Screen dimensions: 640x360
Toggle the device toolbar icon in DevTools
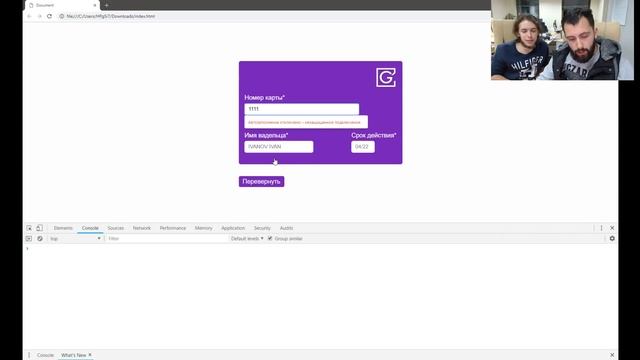coord(39,228)
